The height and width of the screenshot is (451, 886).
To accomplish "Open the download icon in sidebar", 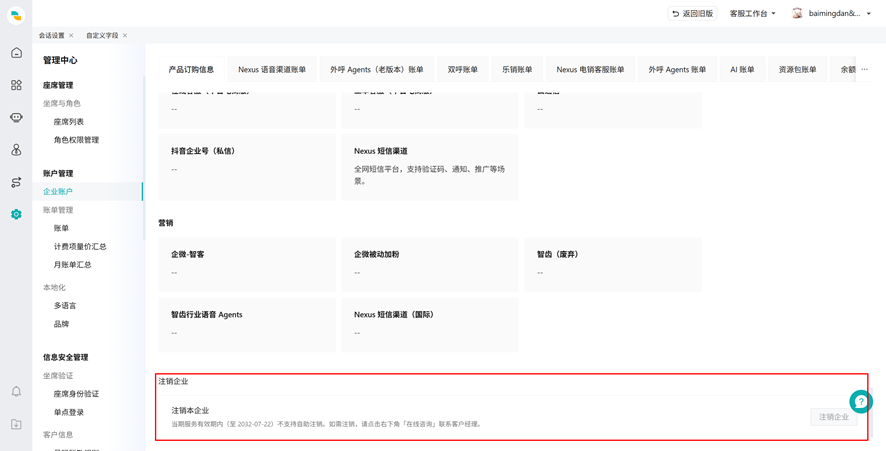I will 16,424.
